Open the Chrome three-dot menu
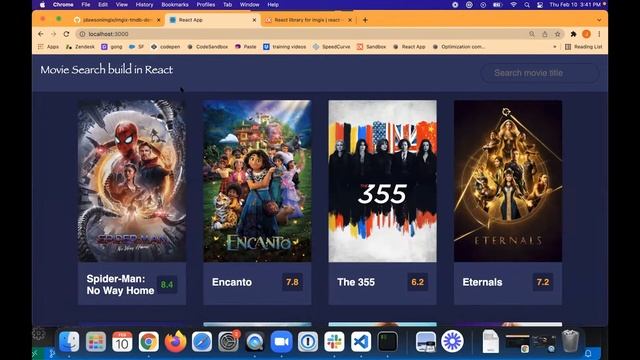 599,34
